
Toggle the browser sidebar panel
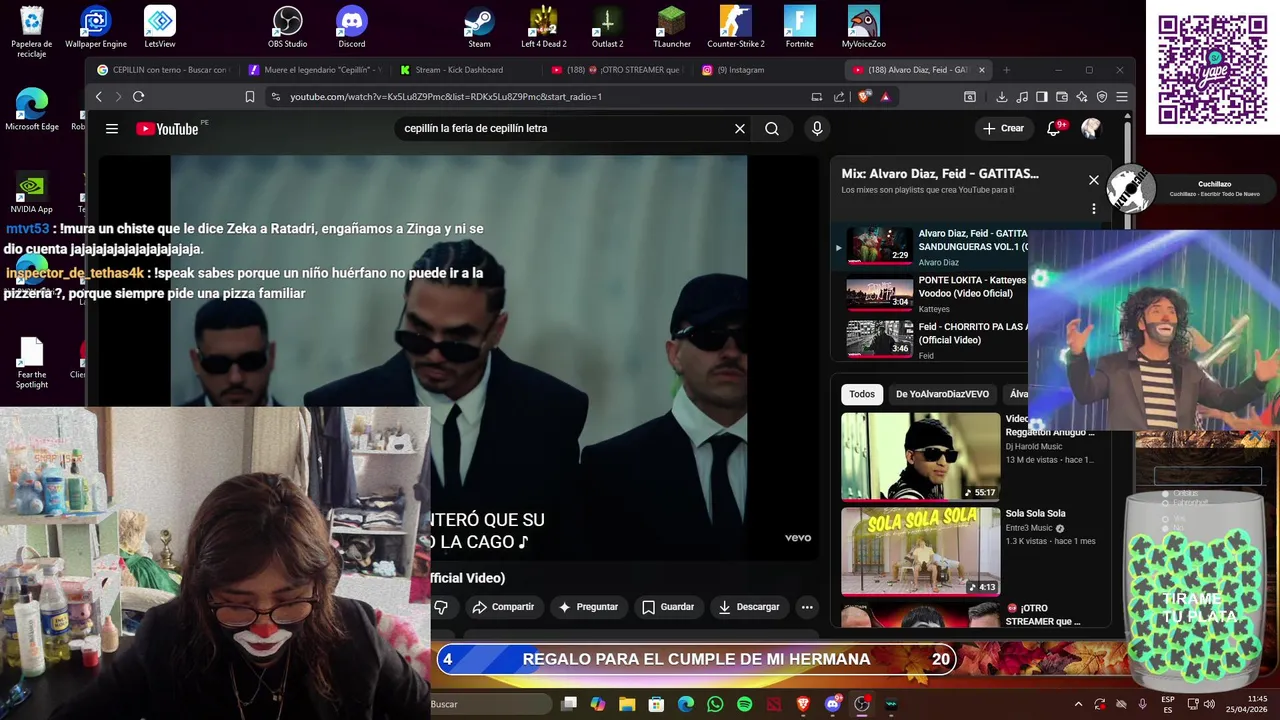point(1041,97)
